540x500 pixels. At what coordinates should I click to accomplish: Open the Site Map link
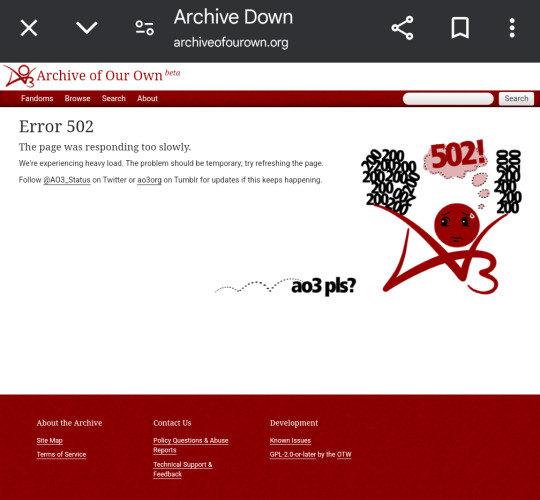[50, 441]
